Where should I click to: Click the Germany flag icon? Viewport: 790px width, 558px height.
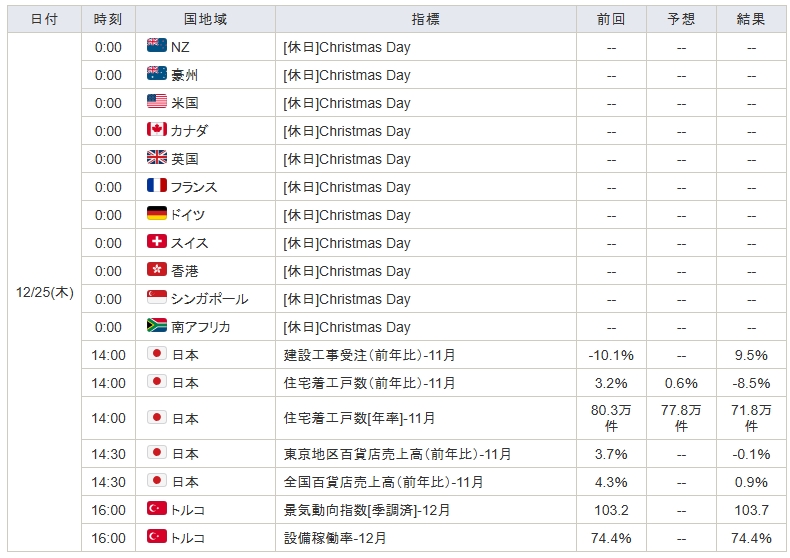tap(157, 215)
